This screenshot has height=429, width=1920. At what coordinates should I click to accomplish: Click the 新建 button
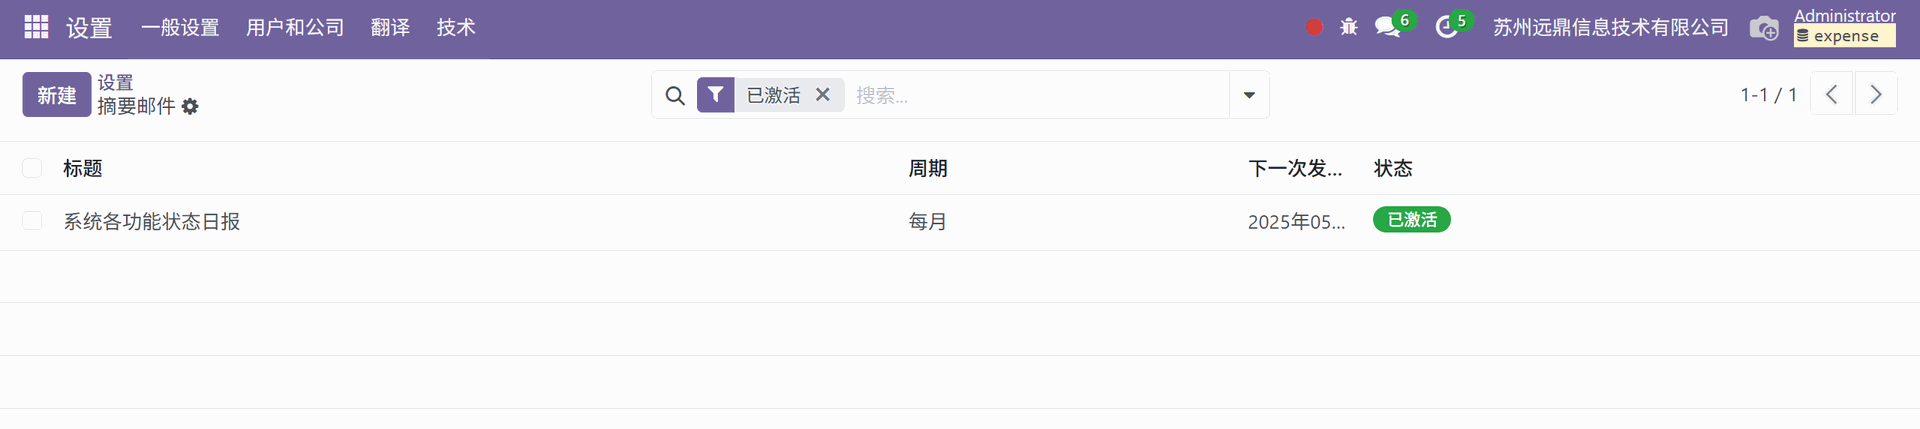tap(57, 95)
